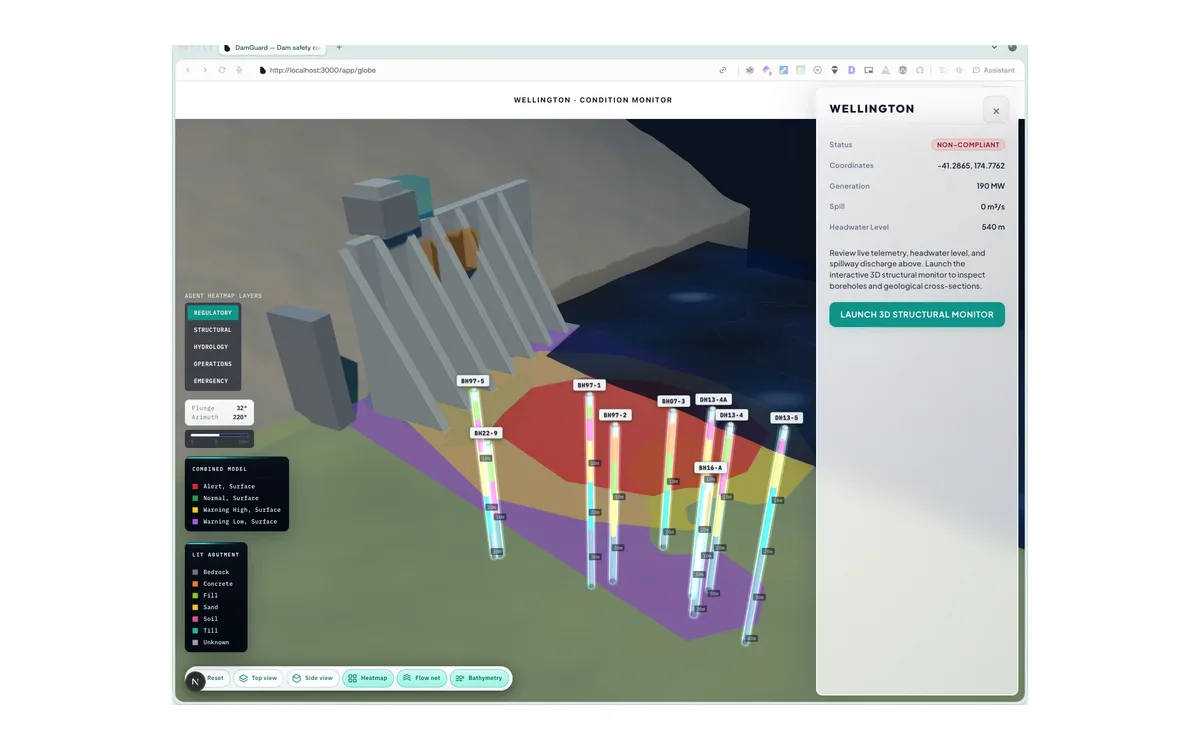Click the browser profile avatar

(x=1012, y=47)
